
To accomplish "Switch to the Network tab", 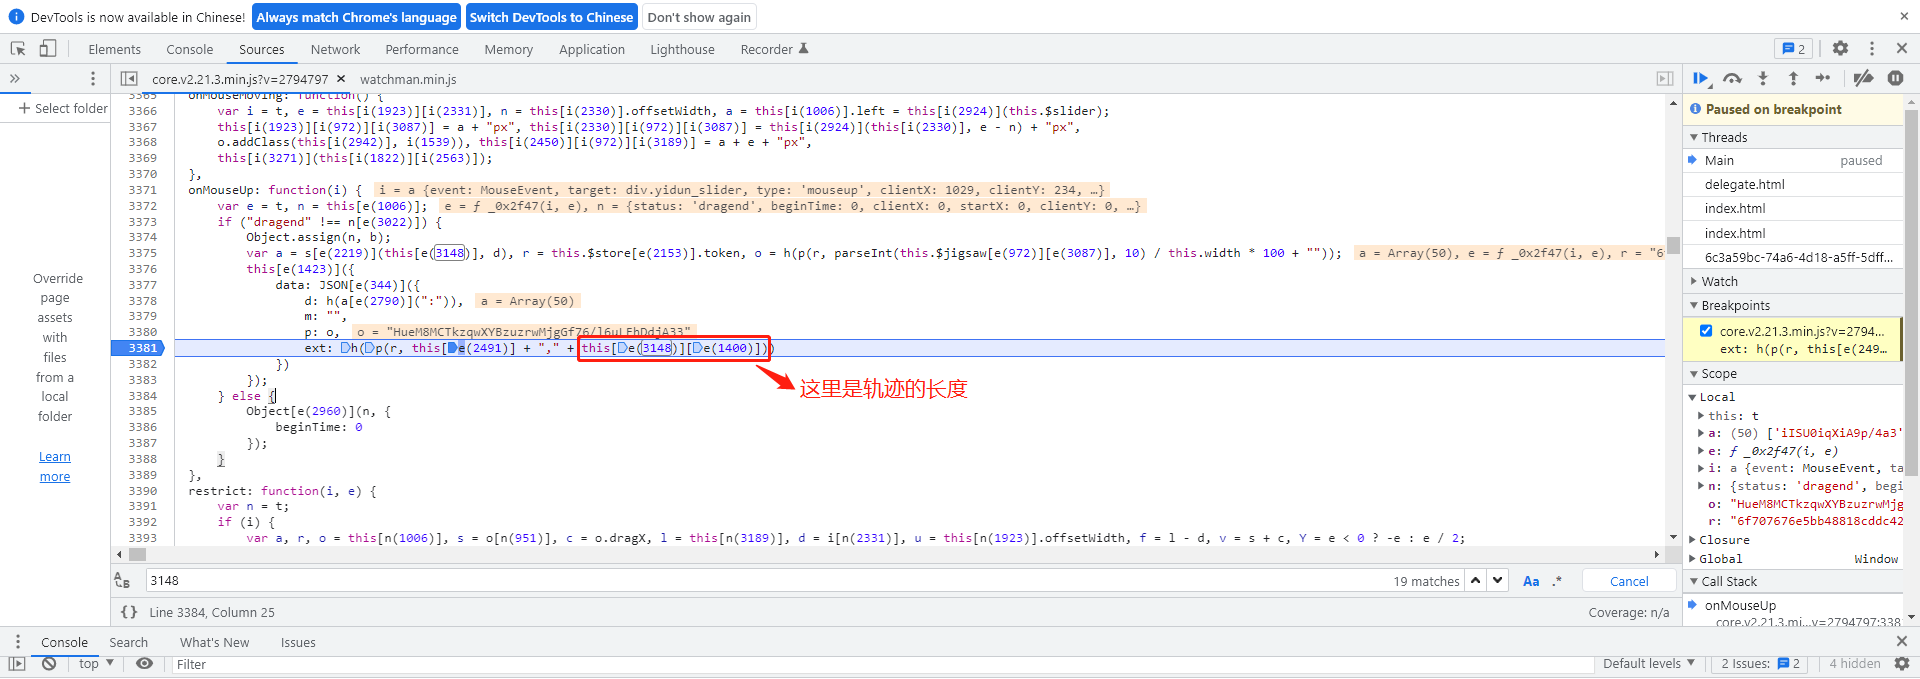I will 335,49.
